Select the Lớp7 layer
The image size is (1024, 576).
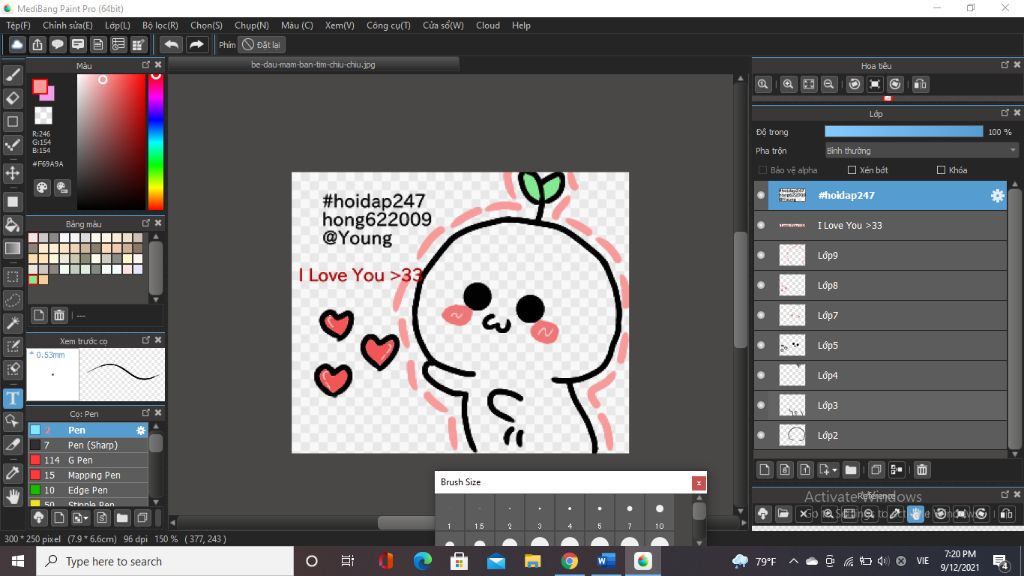(880, 315)
